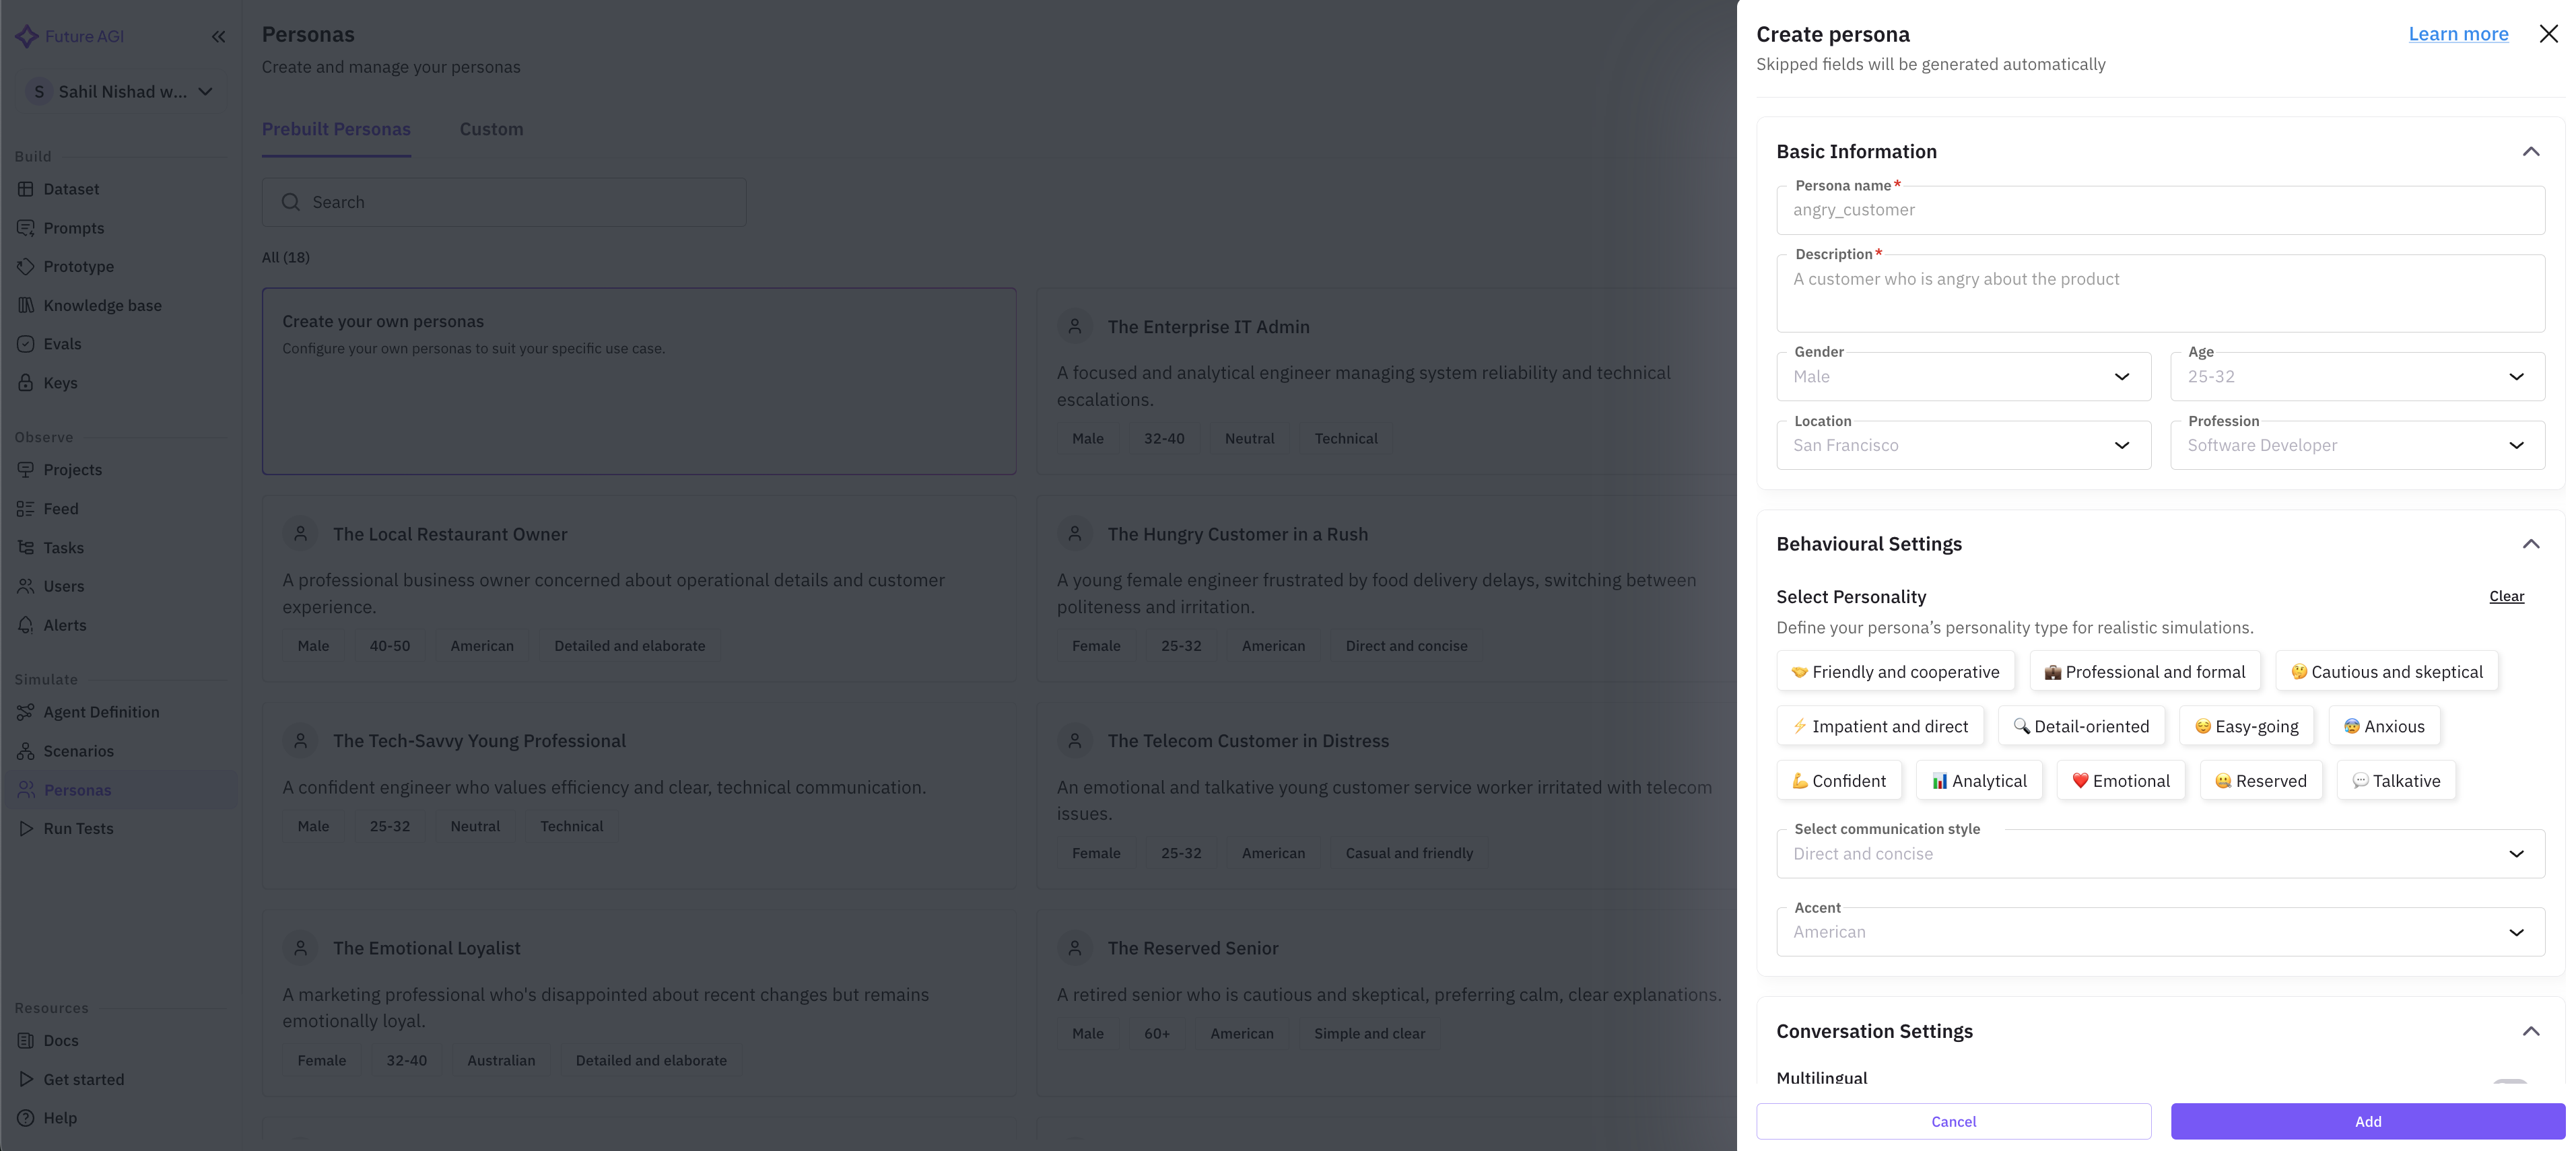Select the Prebuilt Personas tab
The height and width of the screenshot is (1151, 2576).
[x=336, y=128]
